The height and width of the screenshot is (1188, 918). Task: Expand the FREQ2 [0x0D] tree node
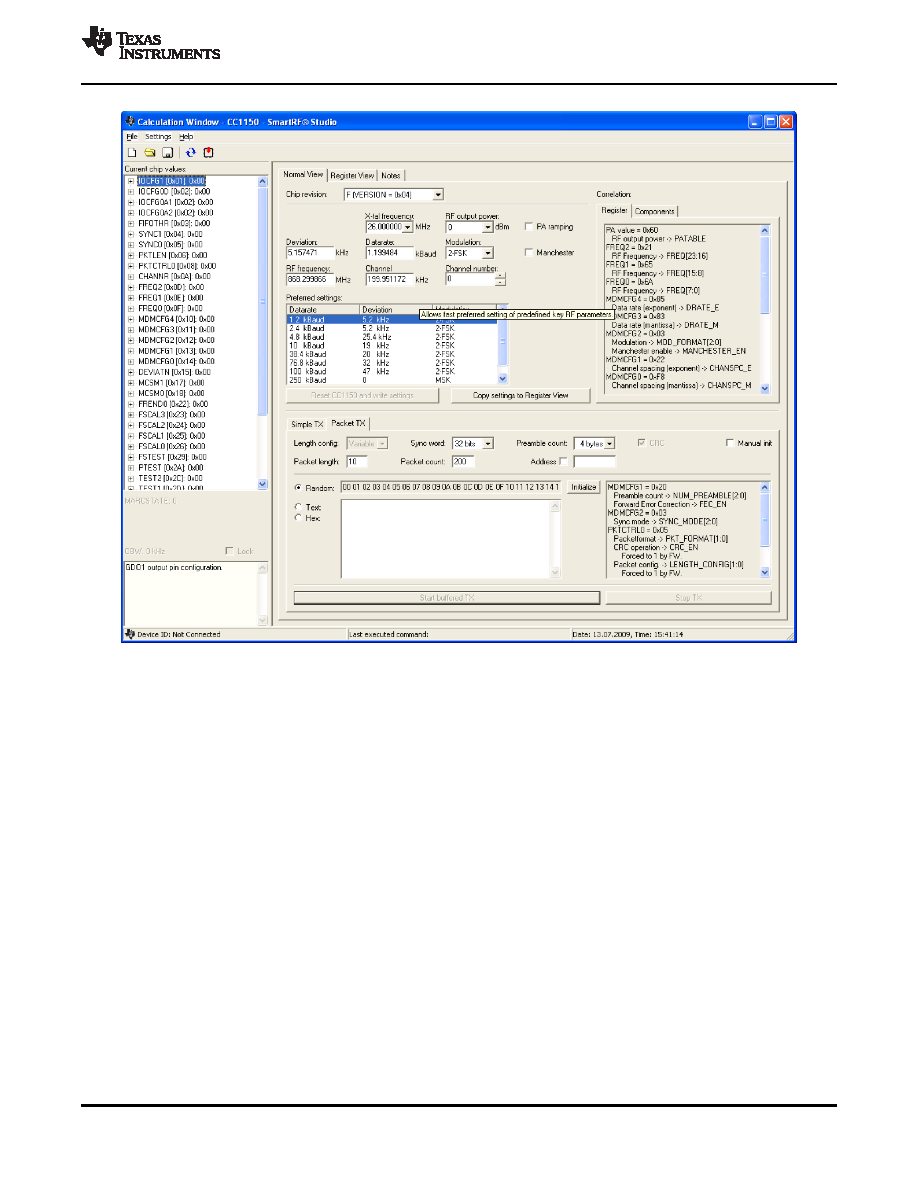coord(131,287)
